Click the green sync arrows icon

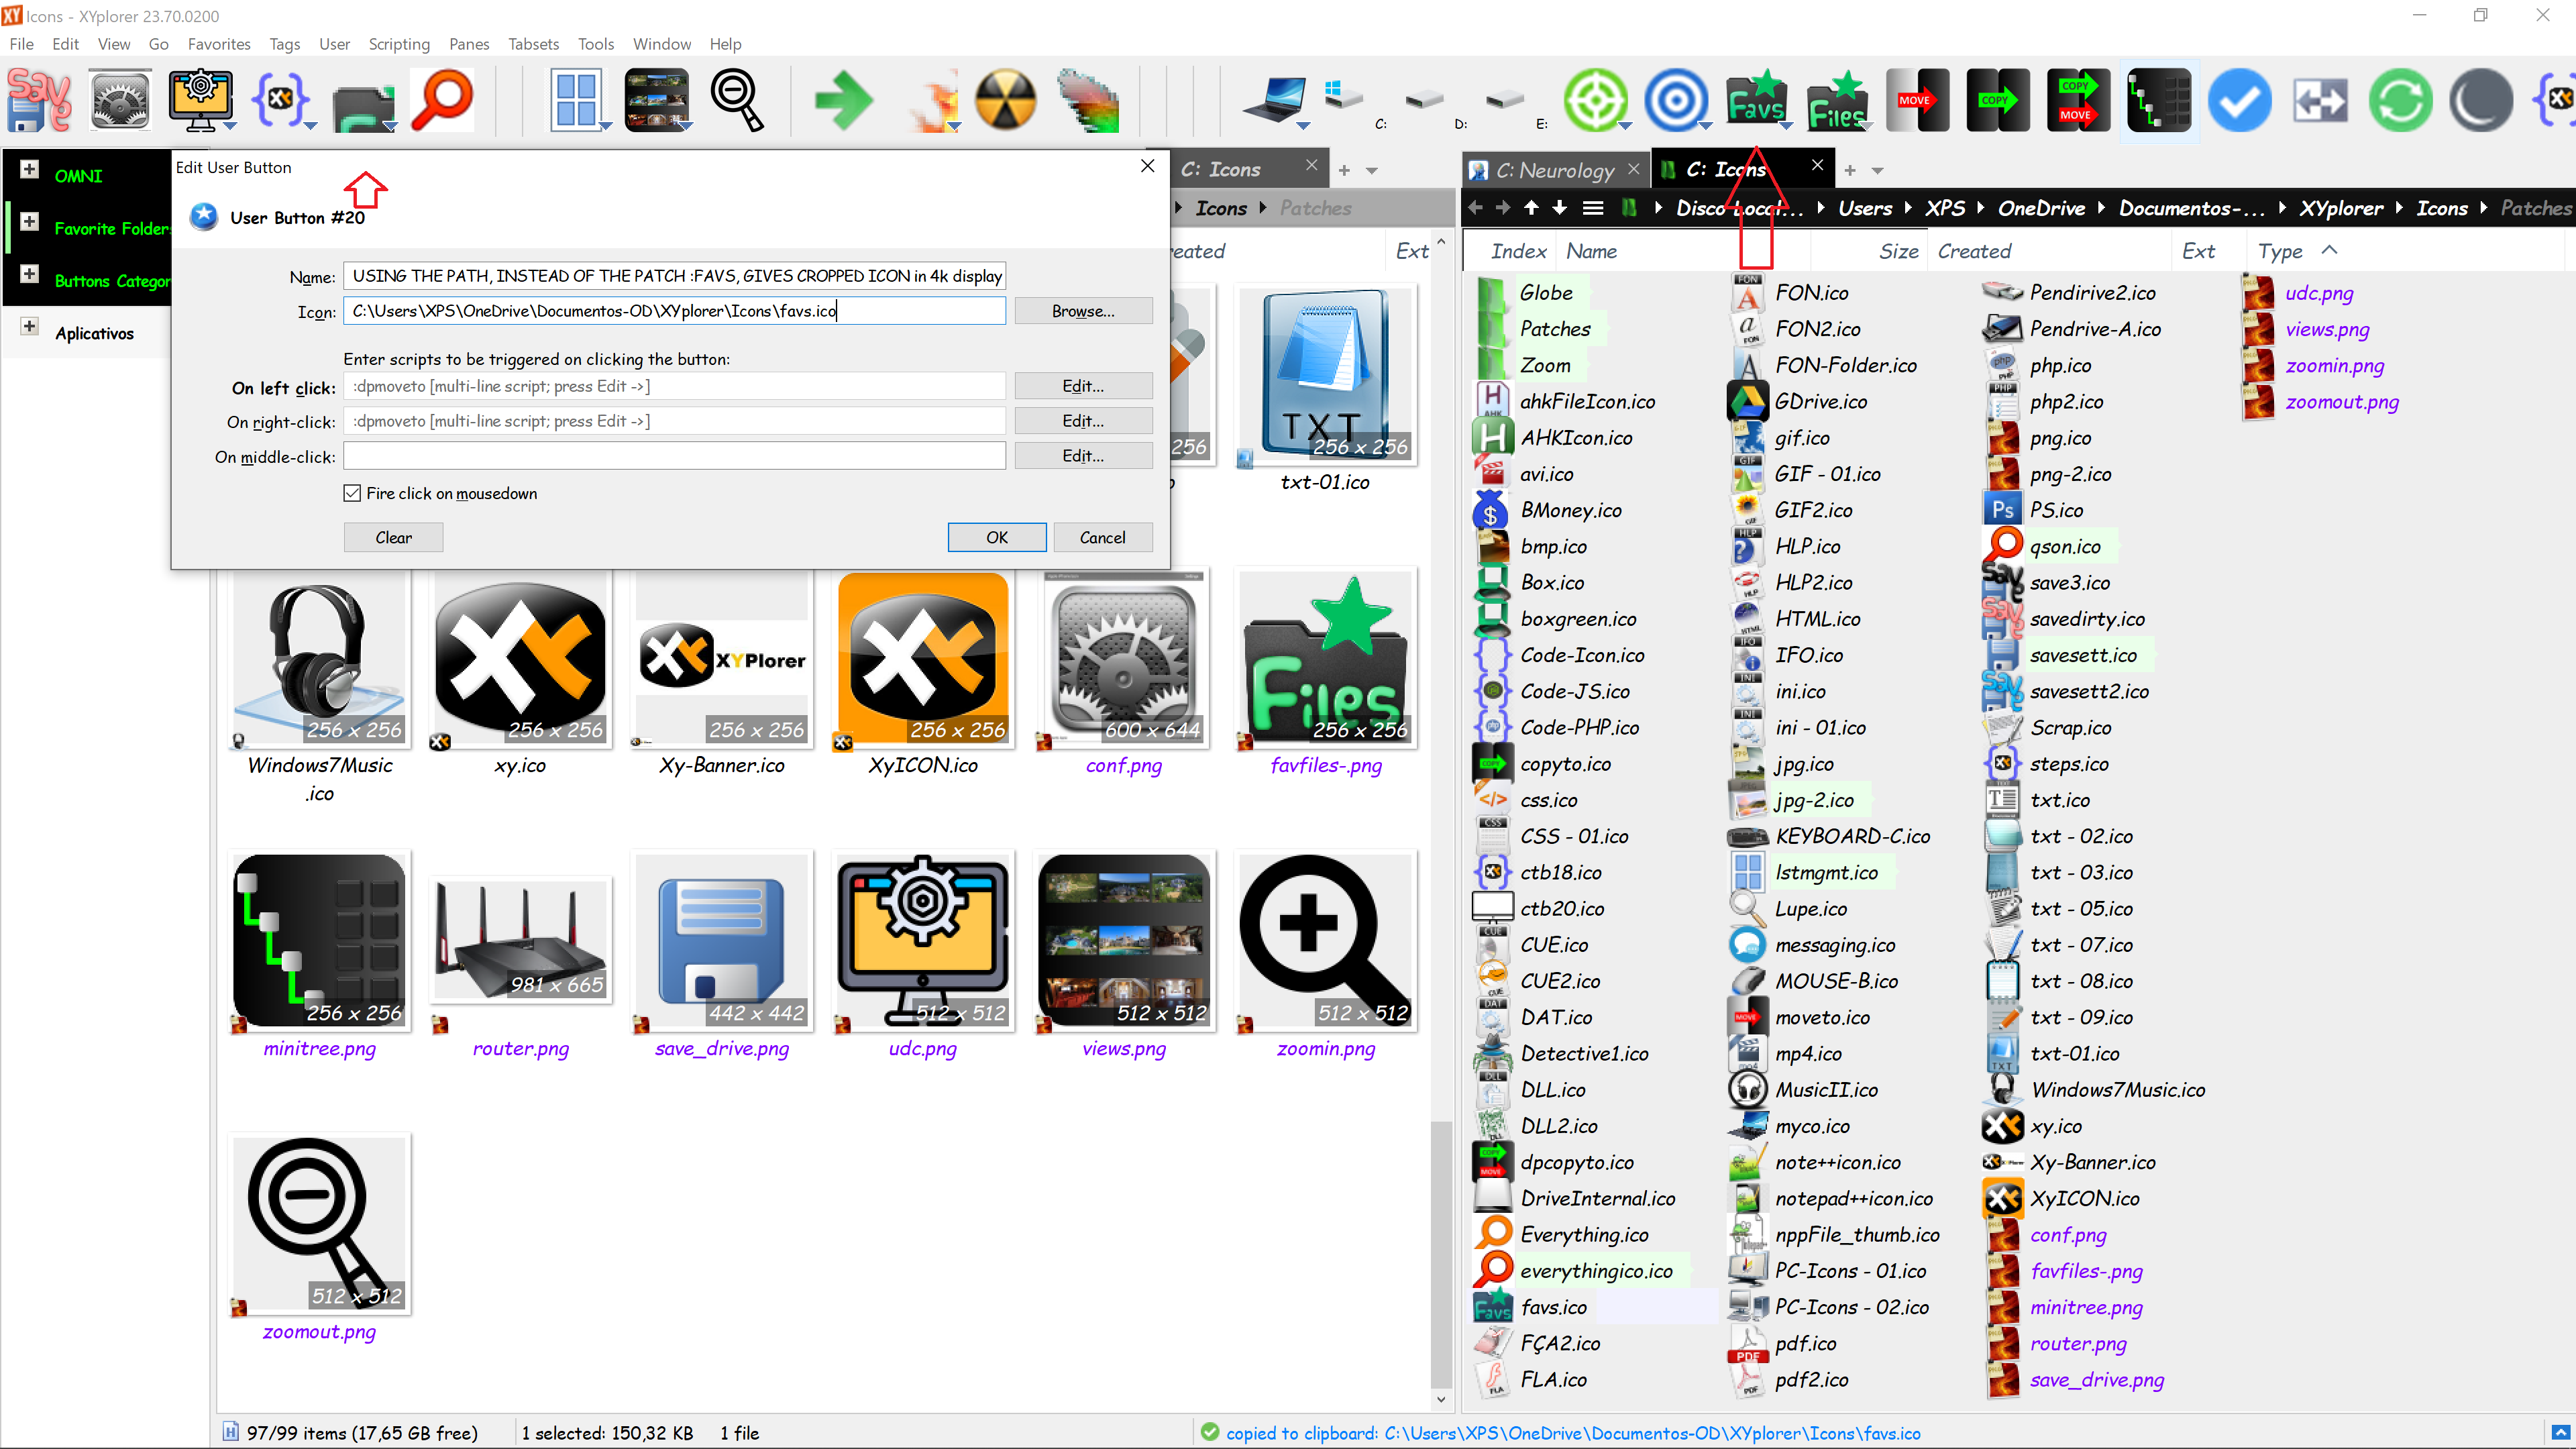[x=2401, y=100]
